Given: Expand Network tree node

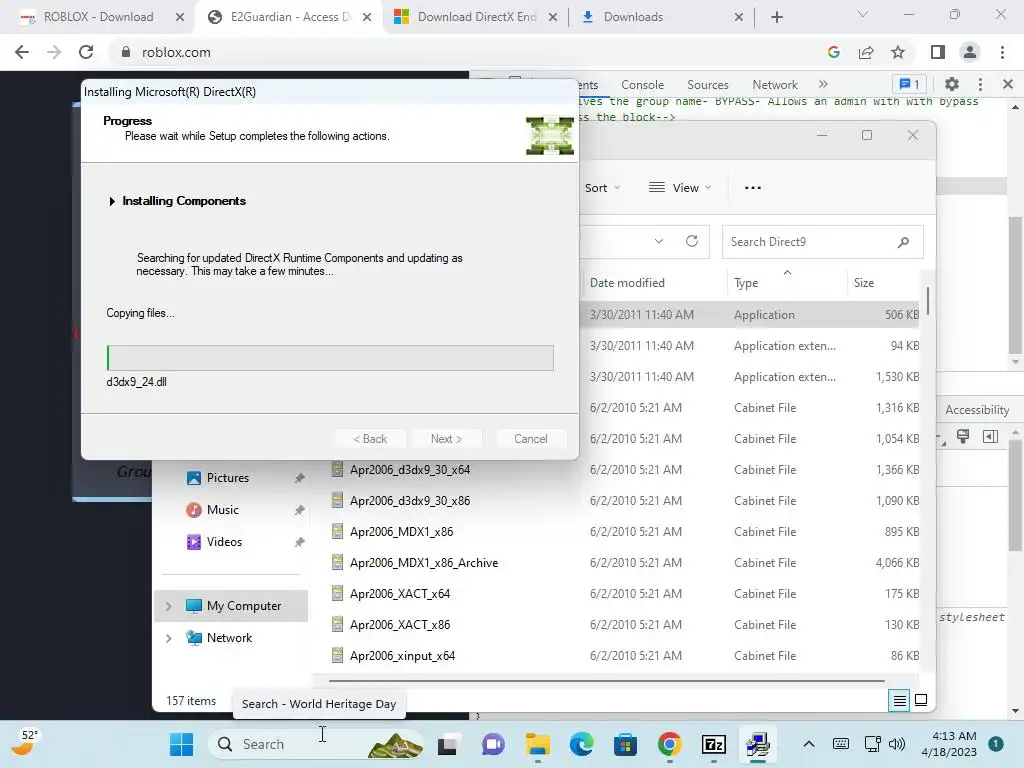Looking at the screenshot, I should pyautogui.click(x=168, y=638).
